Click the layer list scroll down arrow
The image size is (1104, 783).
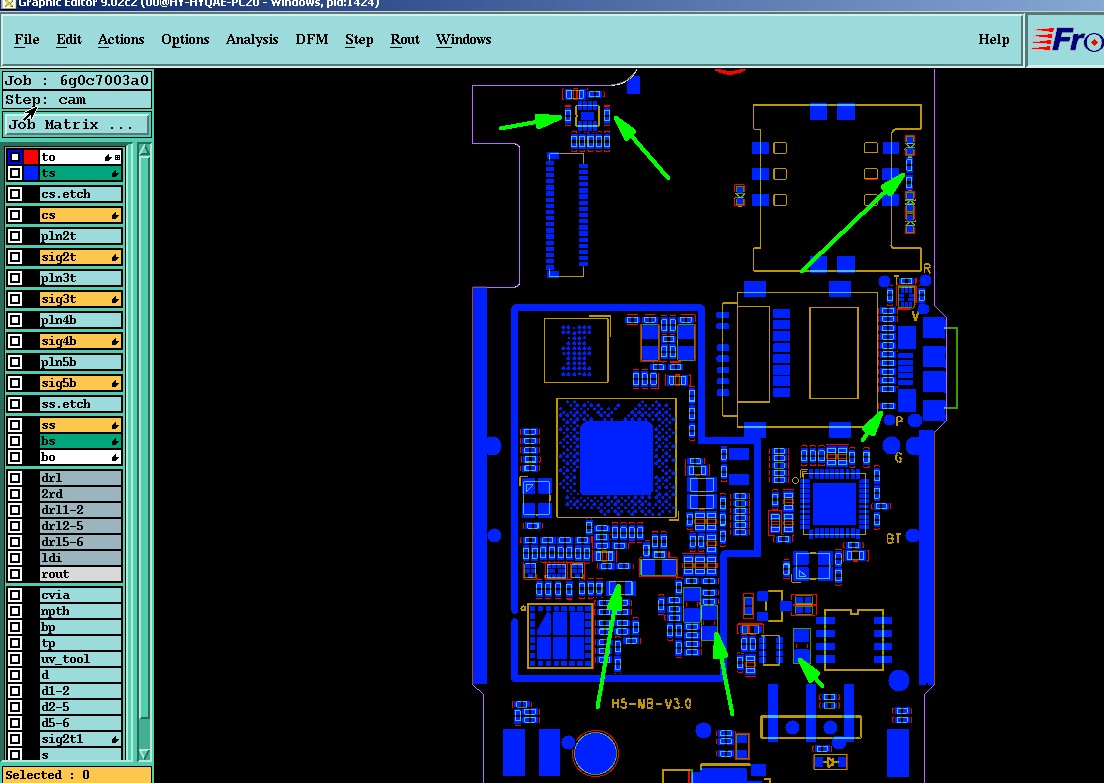144,754
